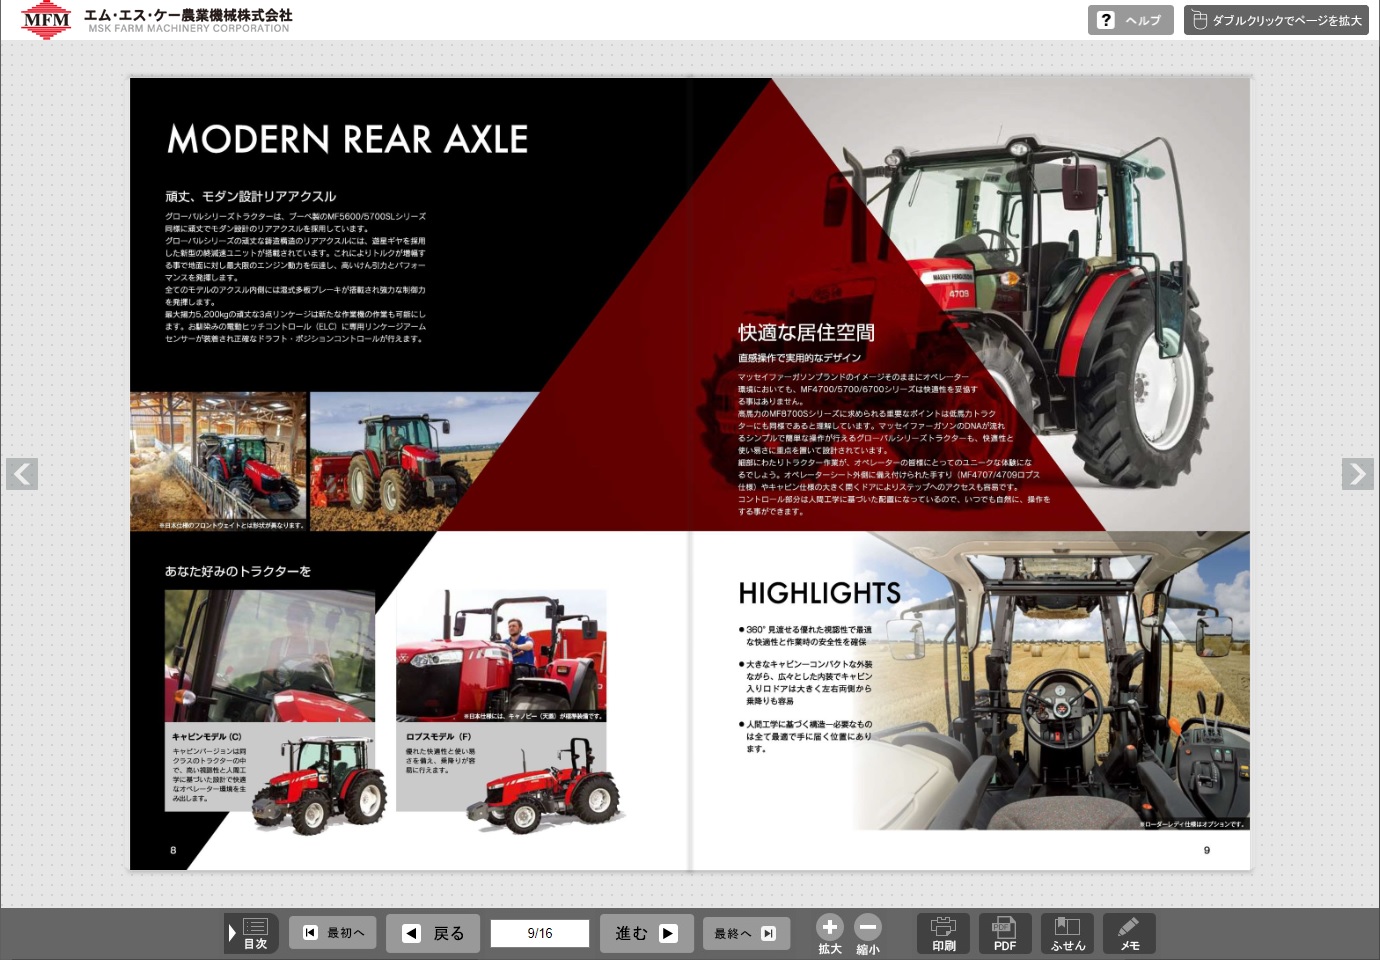Zoom in with the 拡大 plus icon
This screenshot has width=1380, height=960.
pyautogui.click(x=830, y=928)
